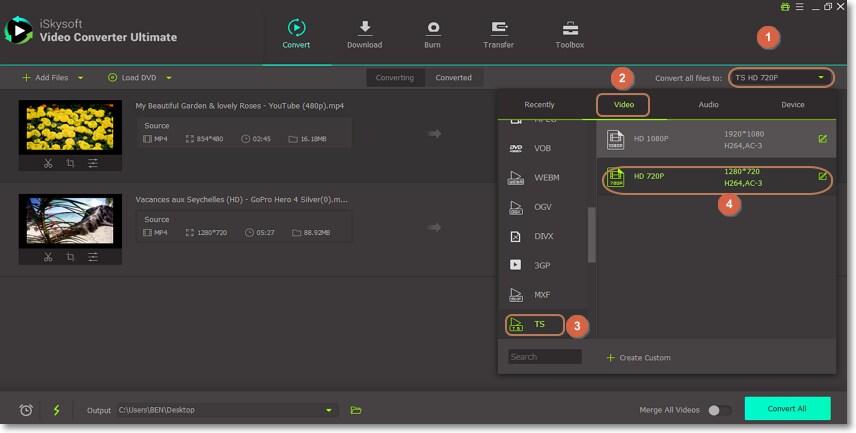
Task: Switch to the Converted tab
Action: [x=454, y=78]
